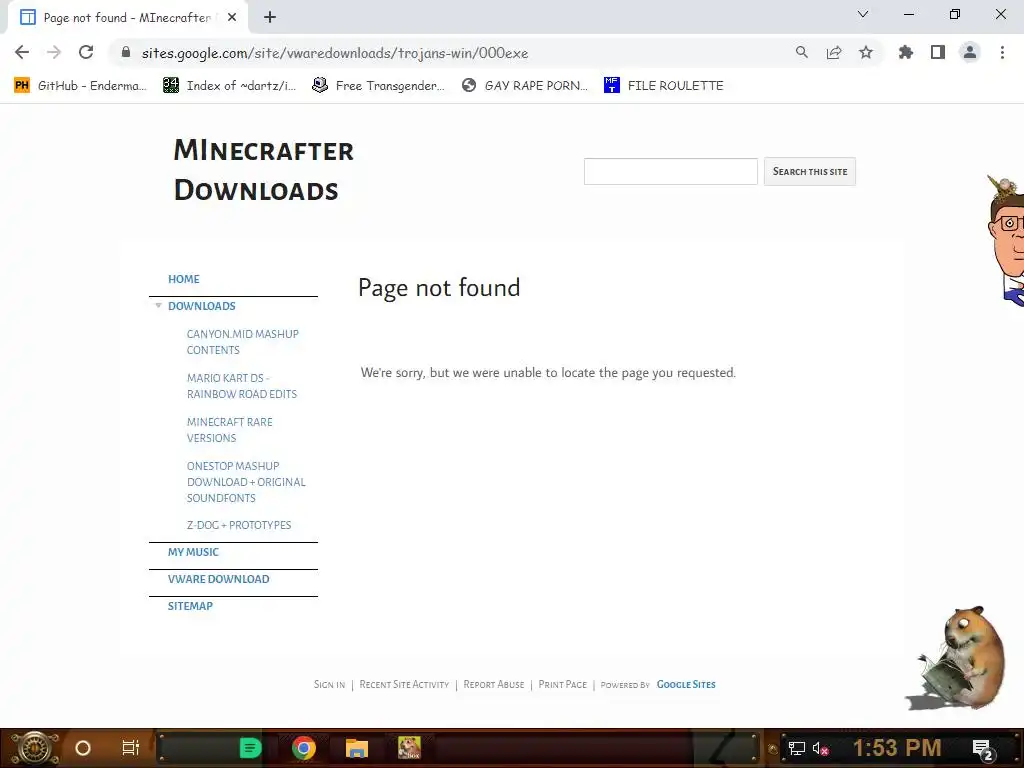Focus the site search text box

(671, 171)
